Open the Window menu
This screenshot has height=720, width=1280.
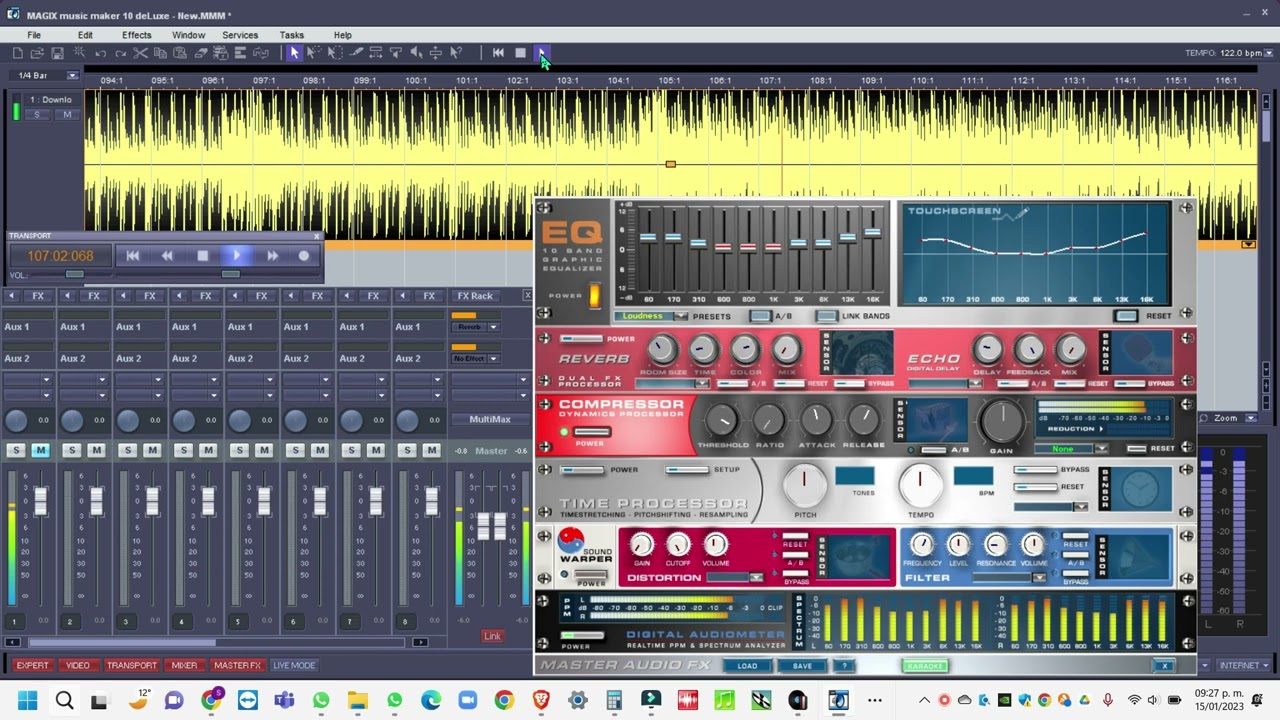point(188,35)
